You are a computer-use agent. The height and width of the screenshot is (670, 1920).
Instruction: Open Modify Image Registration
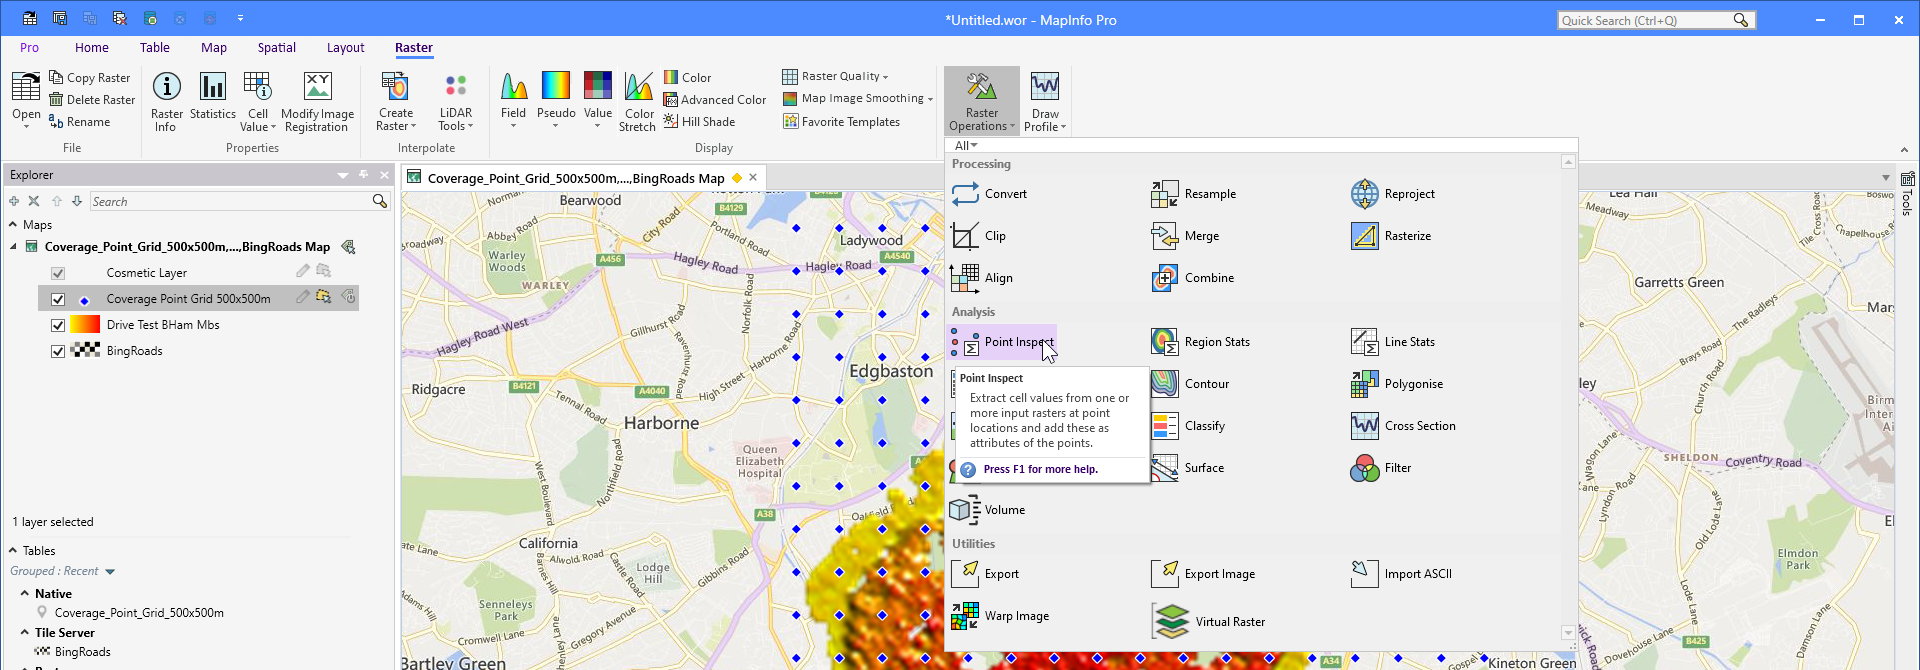(317, 101)
